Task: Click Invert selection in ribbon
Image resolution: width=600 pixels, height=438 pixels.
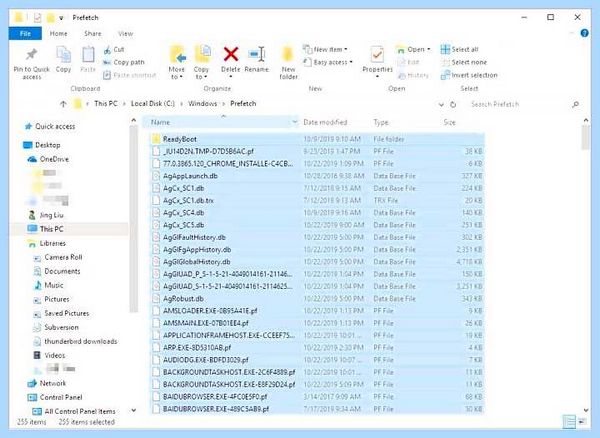Action: point(469,75)
